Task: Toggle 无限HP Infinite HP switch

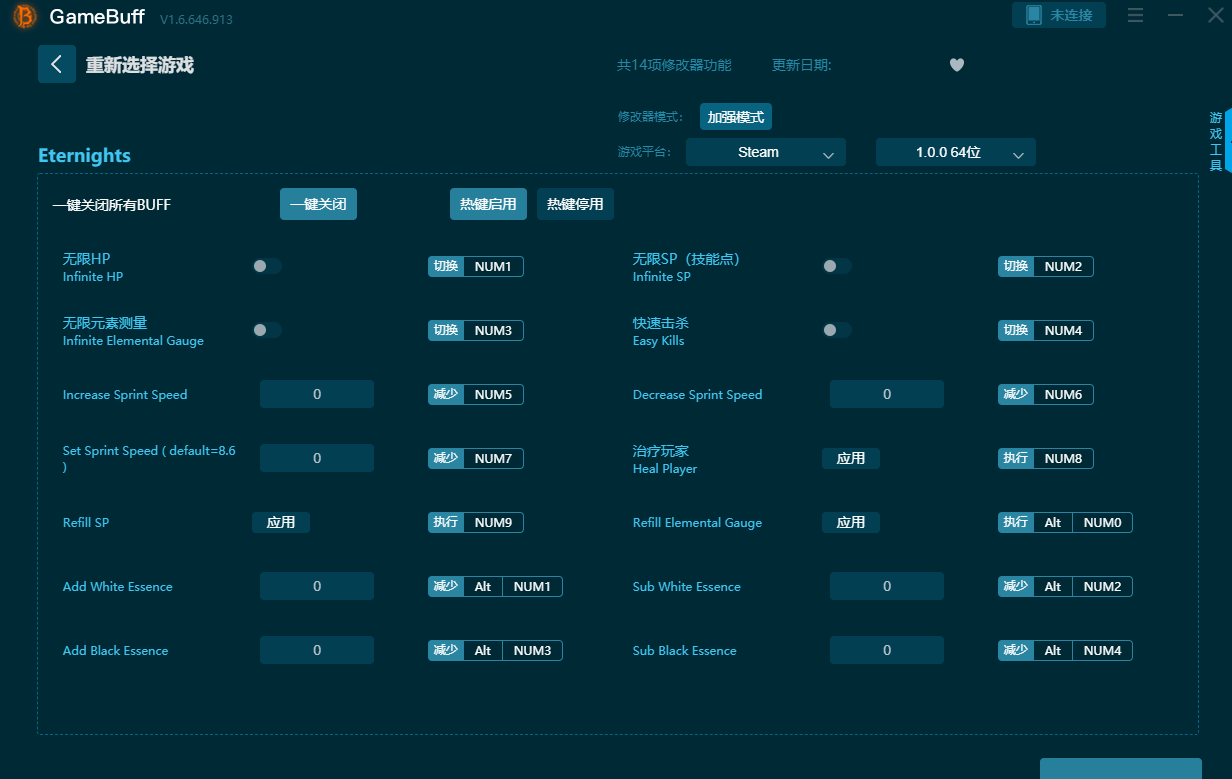Action: coord(267,266)
